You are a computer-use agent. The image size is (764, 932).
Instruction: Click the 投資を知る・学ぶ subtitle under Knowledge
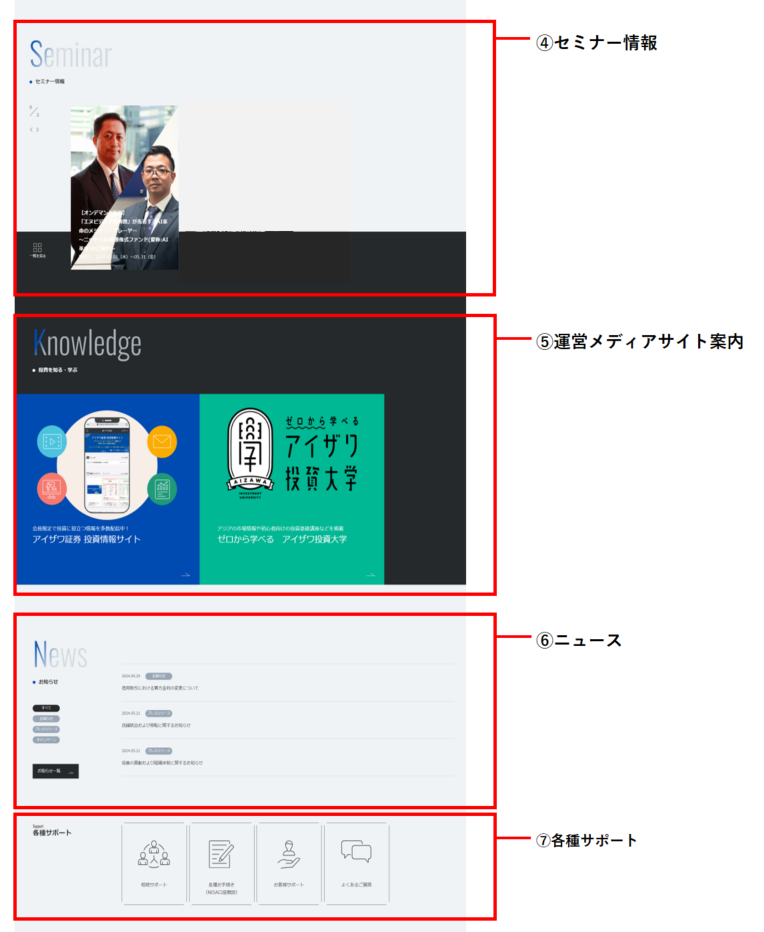click(58, 370)
